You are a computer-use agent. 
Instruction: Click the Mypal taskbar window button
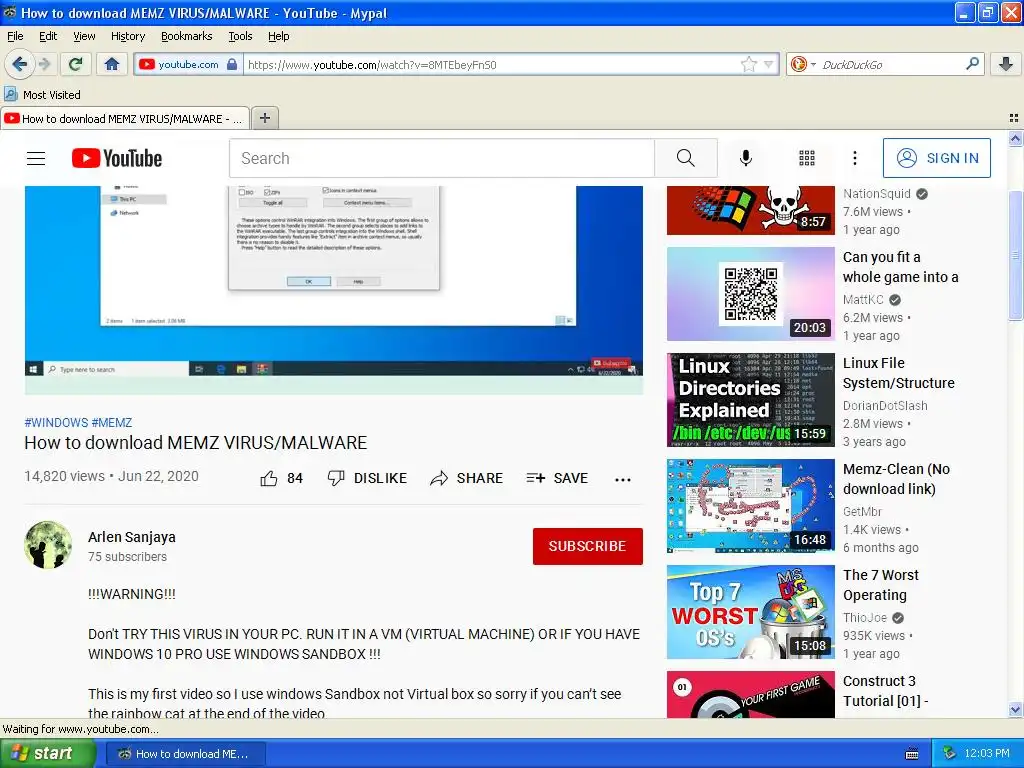pos(185,754)
